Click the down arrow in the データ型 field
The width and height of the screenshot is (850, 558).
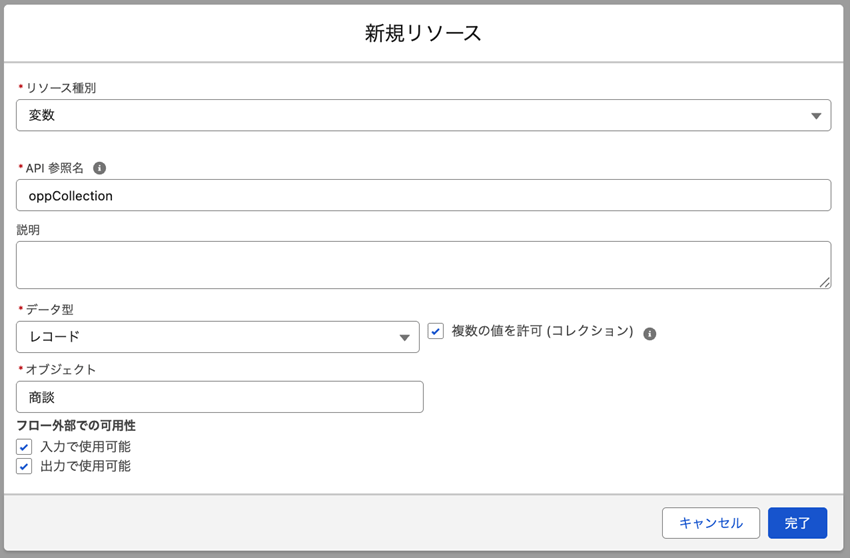(x=404, y=338)
